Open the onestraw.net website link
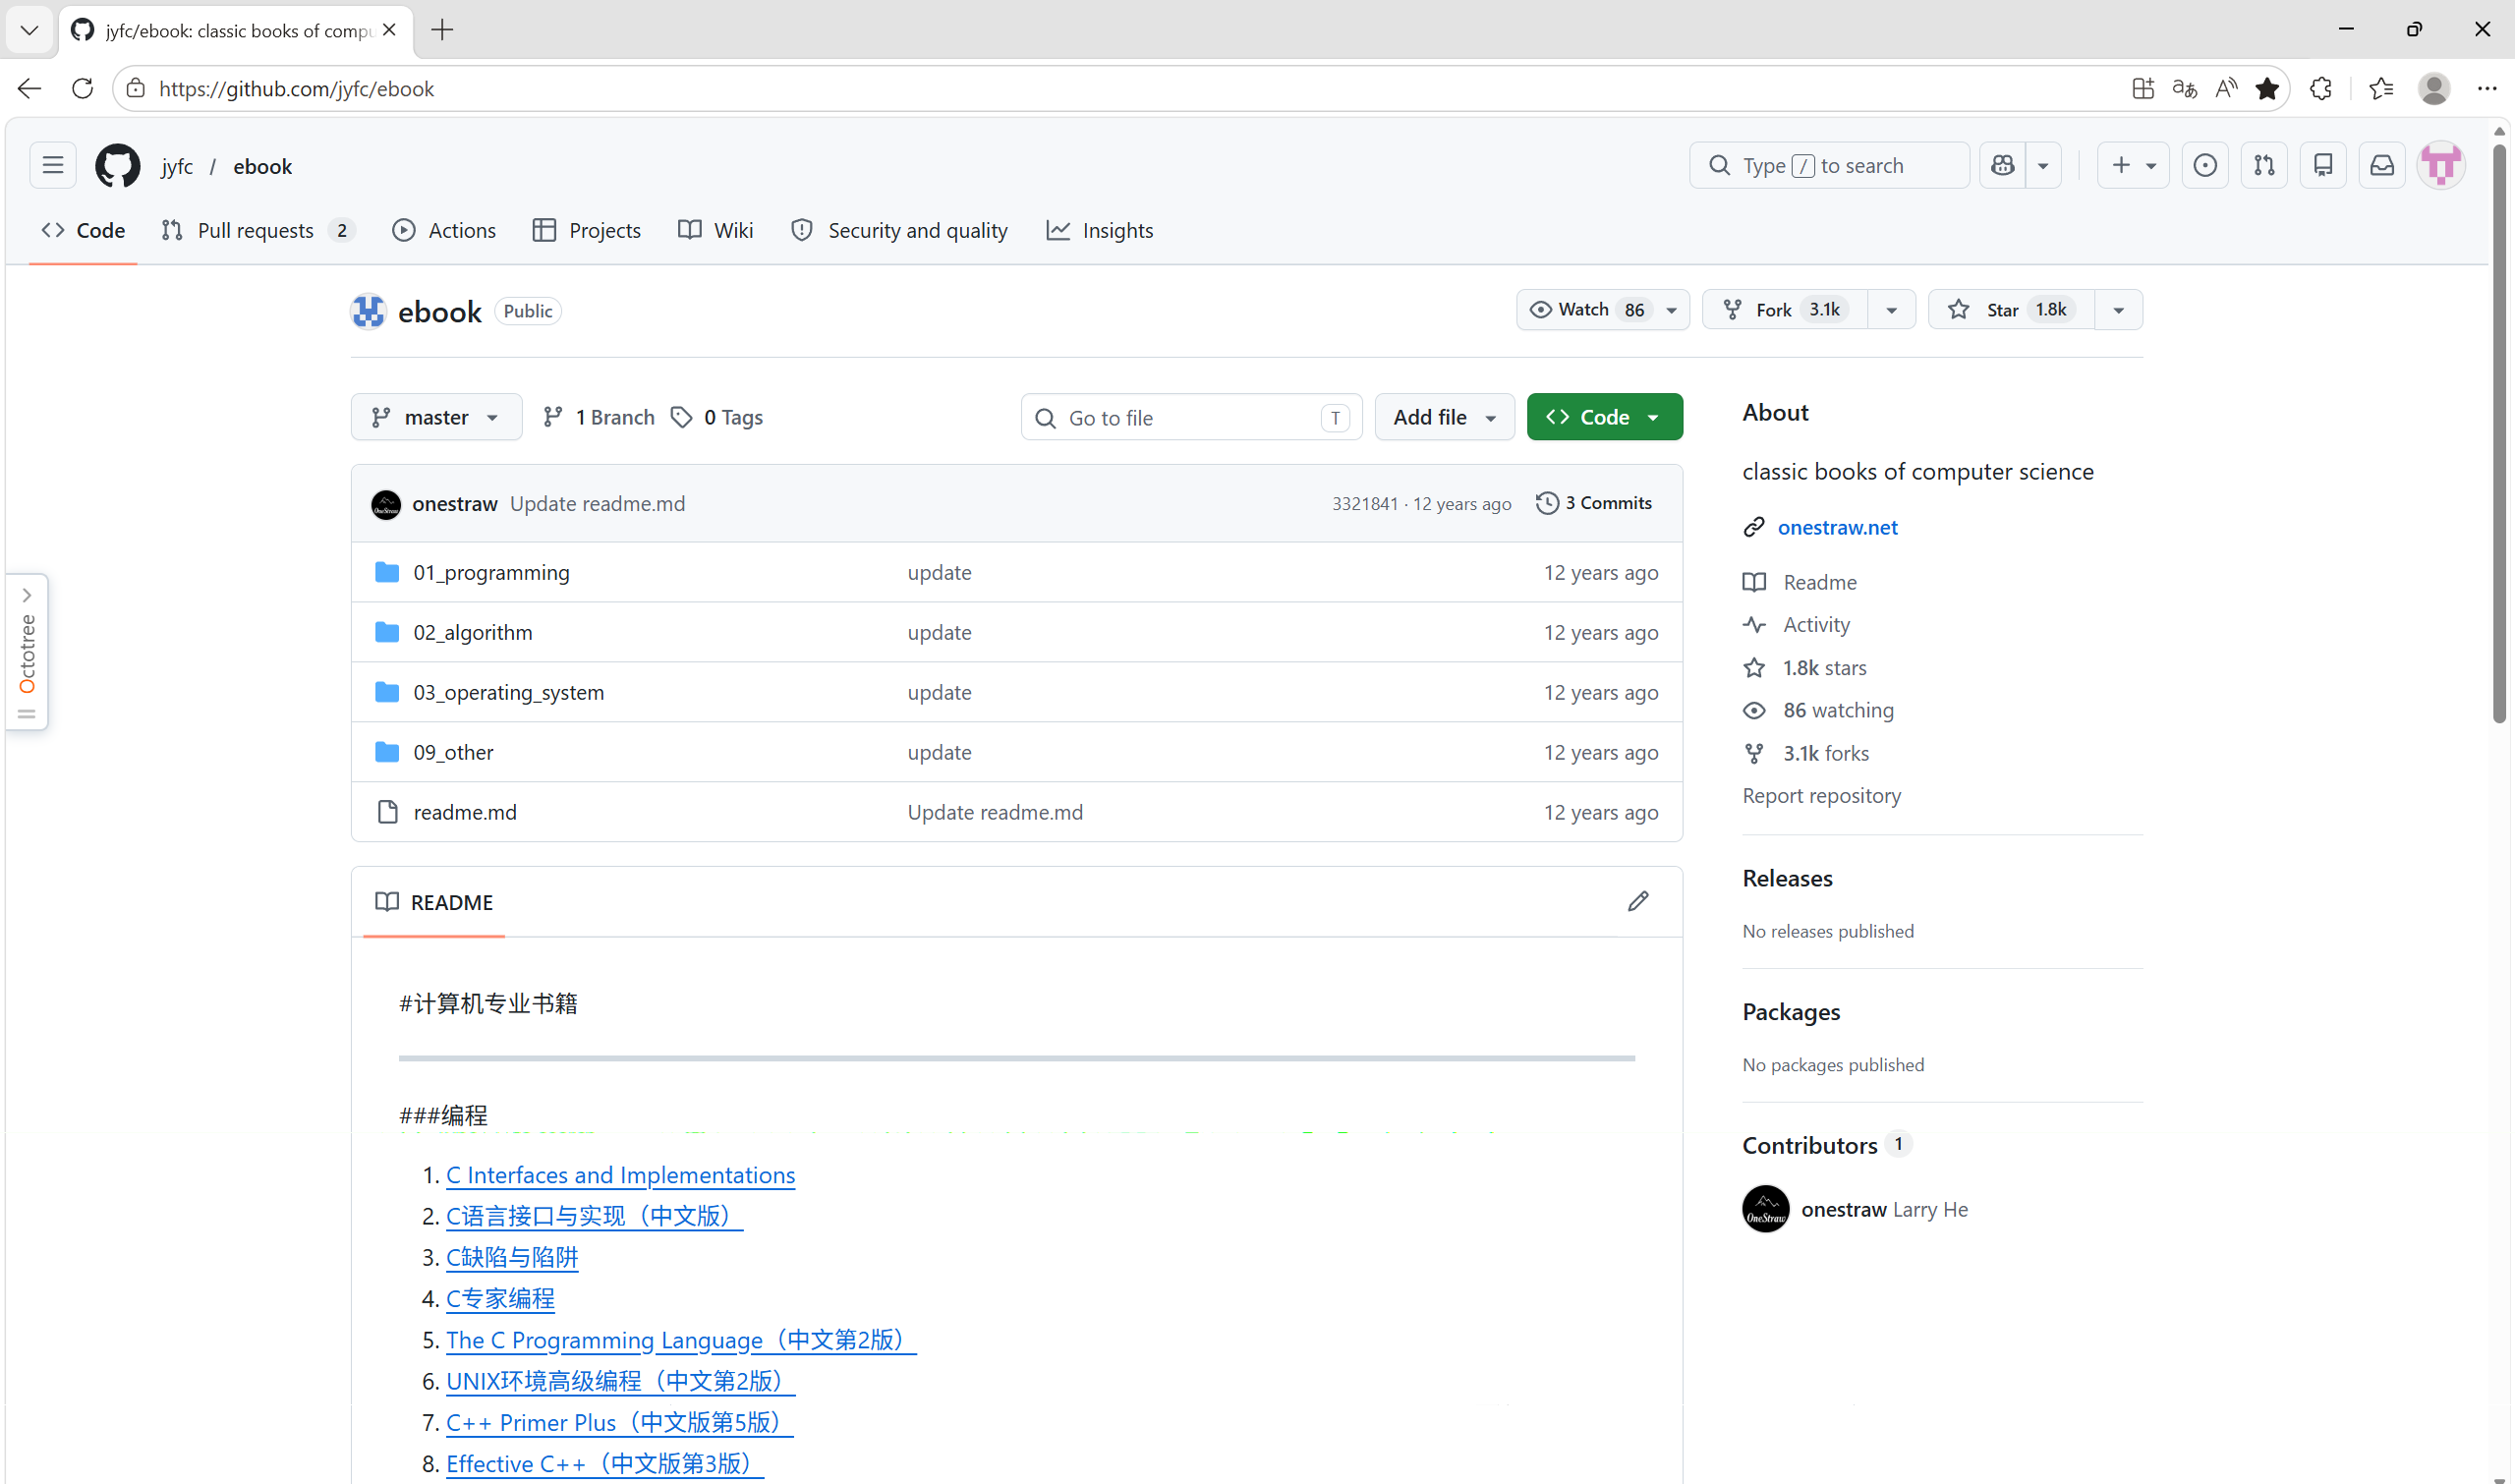Screen dimensions: 2515x1484 [x=1837, y=528]
